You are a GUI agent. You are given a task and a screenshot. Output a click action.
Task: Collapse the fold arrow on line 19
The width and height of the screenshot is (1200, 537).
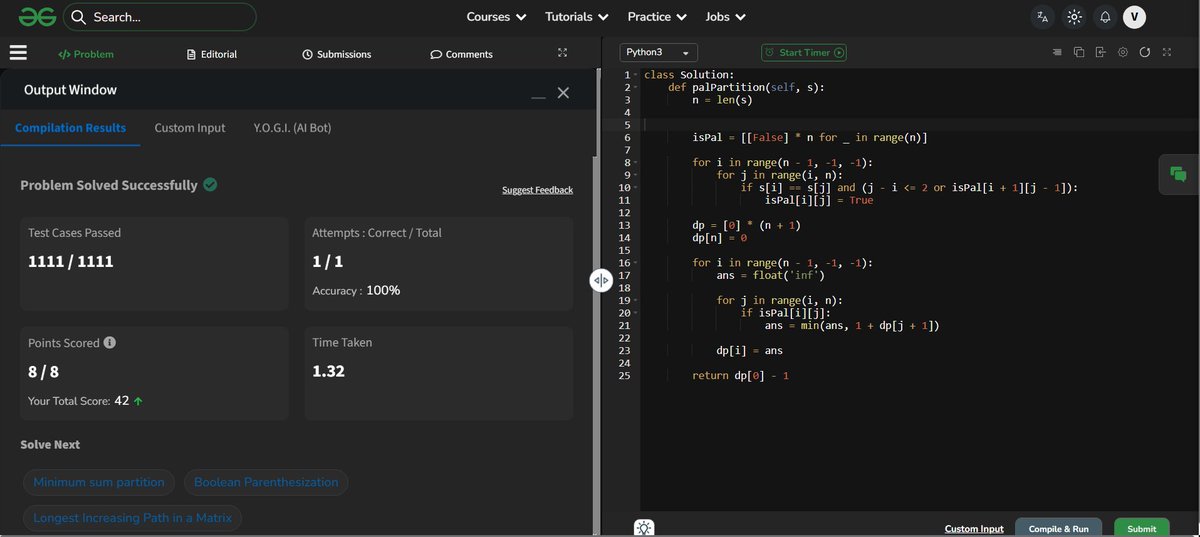tap(635, 300)
